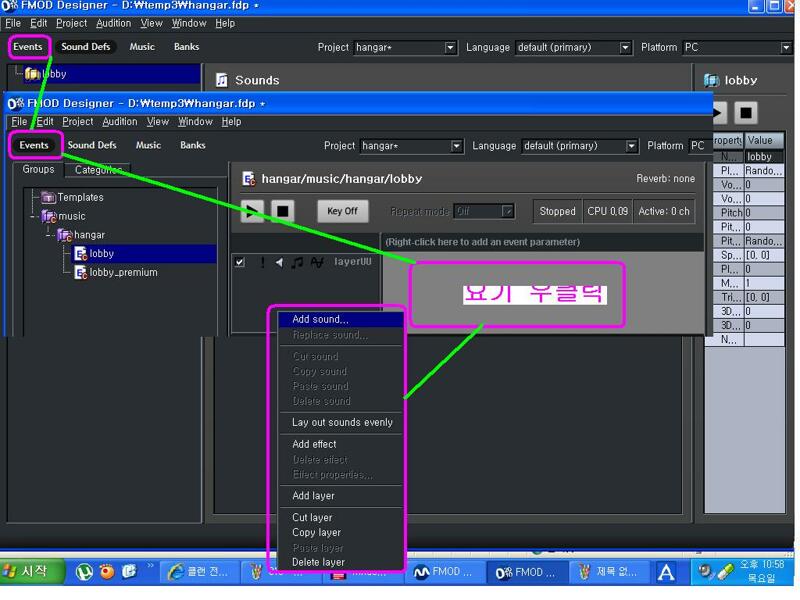800x600 pixels.
Task: Click the Pitch property value cell
Action: tap(764, 213)
